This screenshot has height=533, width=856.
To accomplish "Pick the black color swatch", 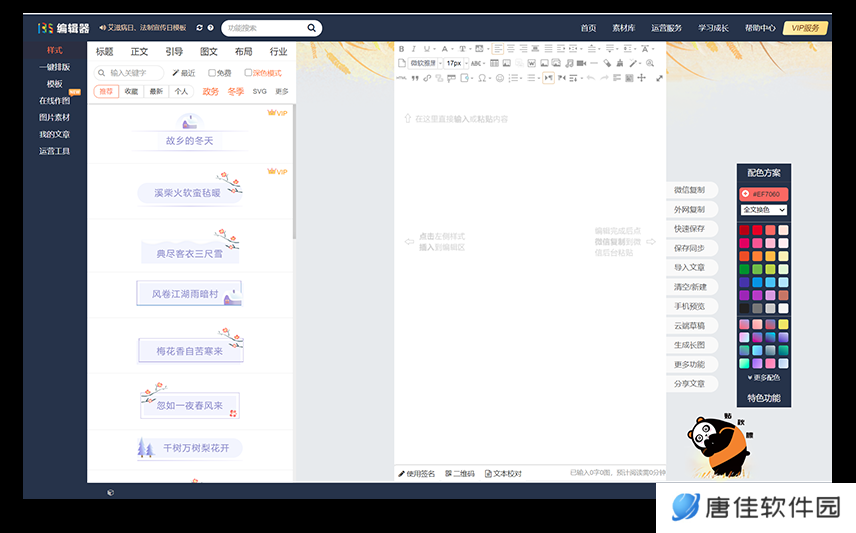I will [x=744, y=309].
